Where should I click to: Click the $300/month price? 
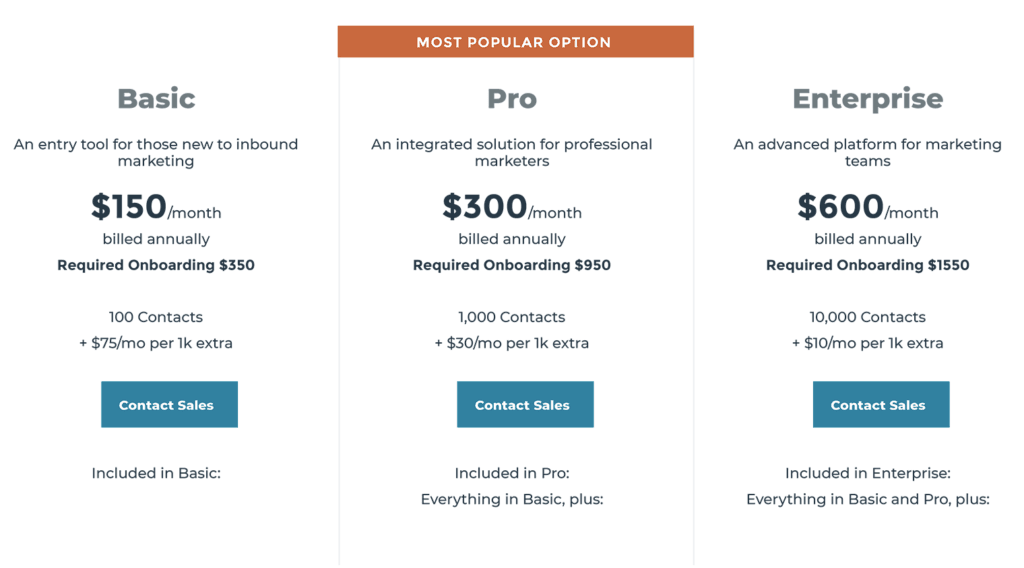[x=512, y=208]
